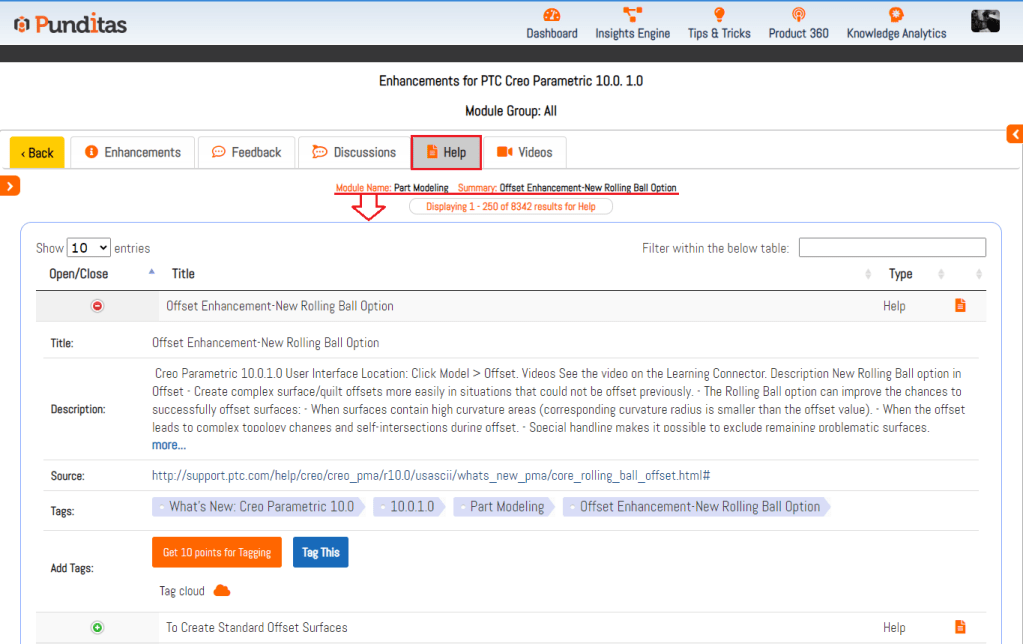Switch to the Videos tab
The image size is (1023, 644).
(x=524, y=153)
